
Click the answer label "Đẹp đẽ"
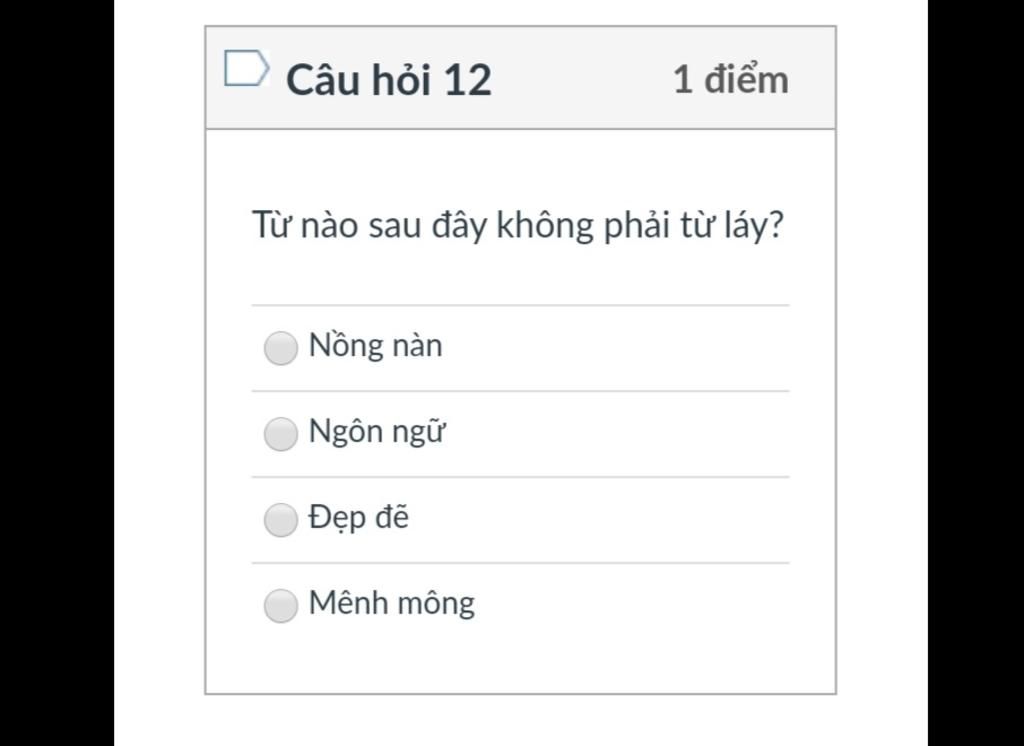click(358, 518)
